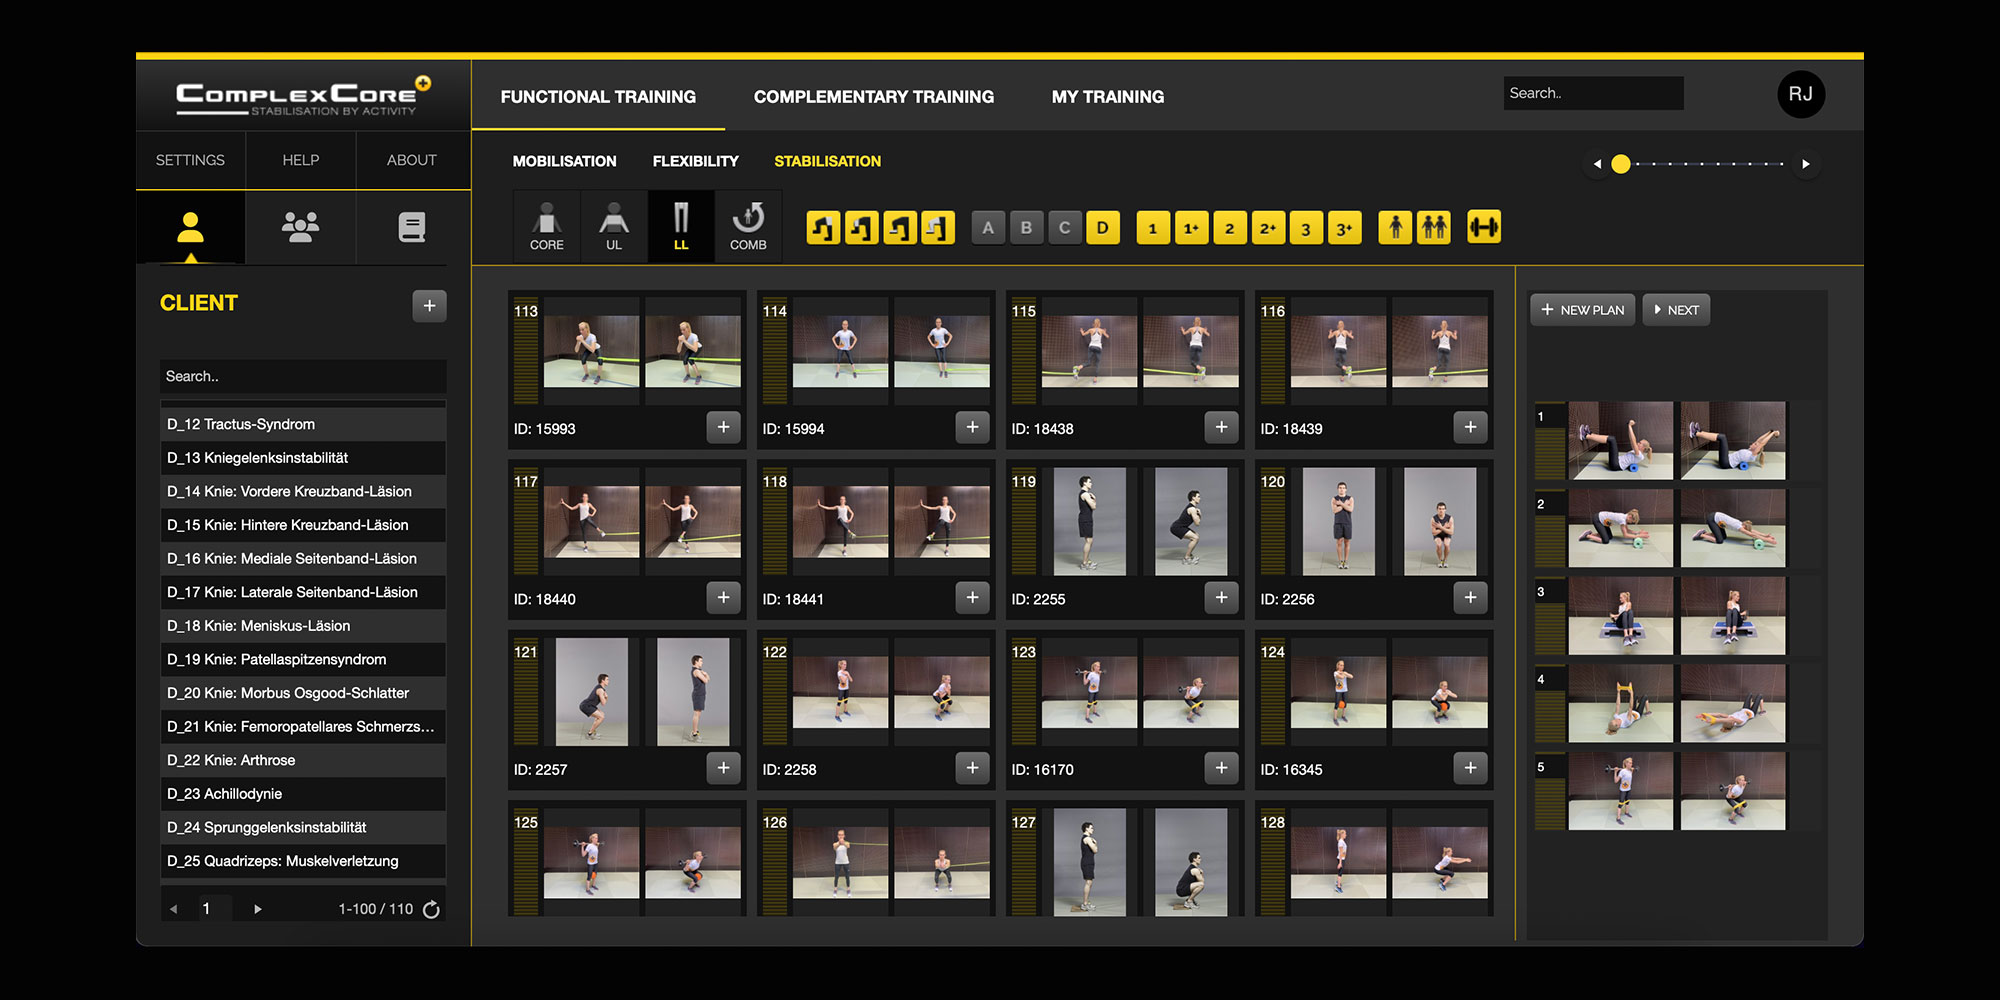Select the UL upper limb icon
The height and width of the screenshot is (1000, 2000).
pos(613,227)
